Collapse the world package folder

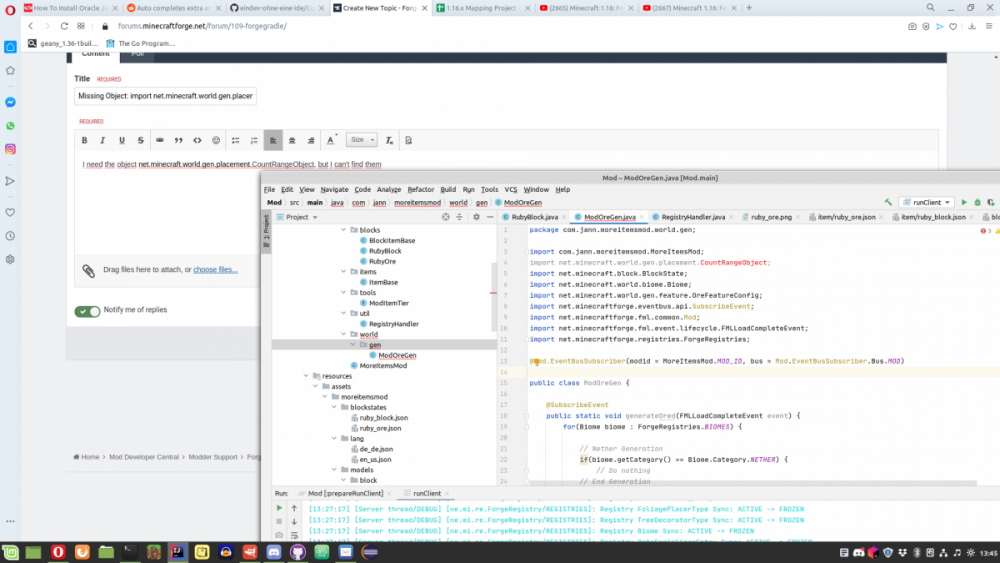pyautogui.click(x=344, y=334)
